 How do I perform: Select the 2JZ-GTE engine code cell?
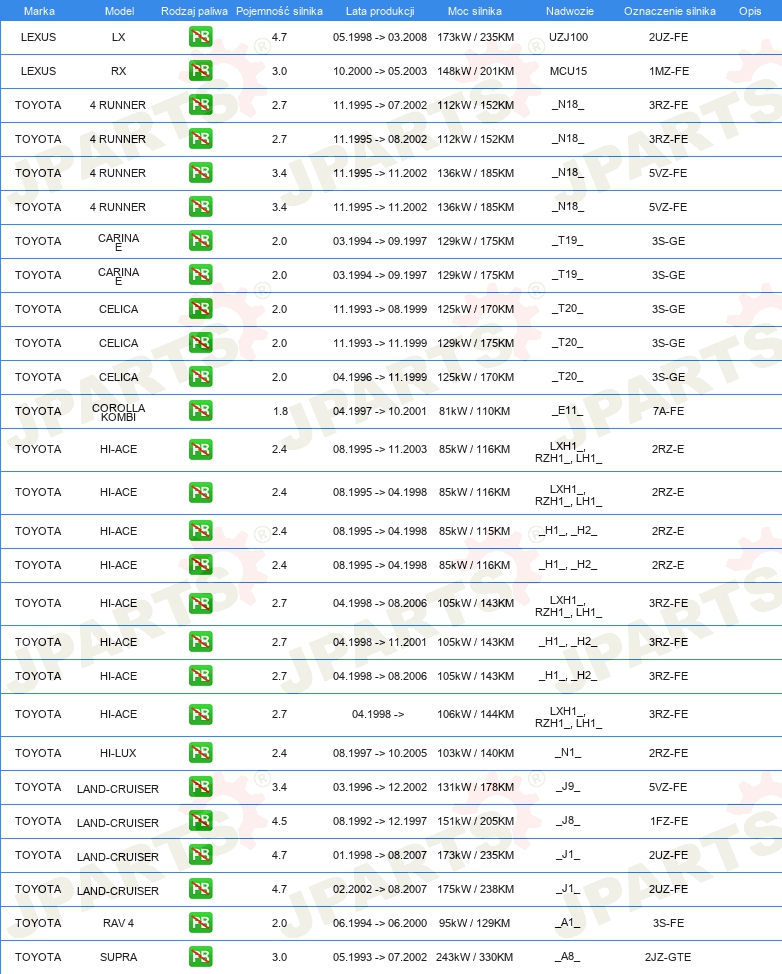click(x=668, y=957)
